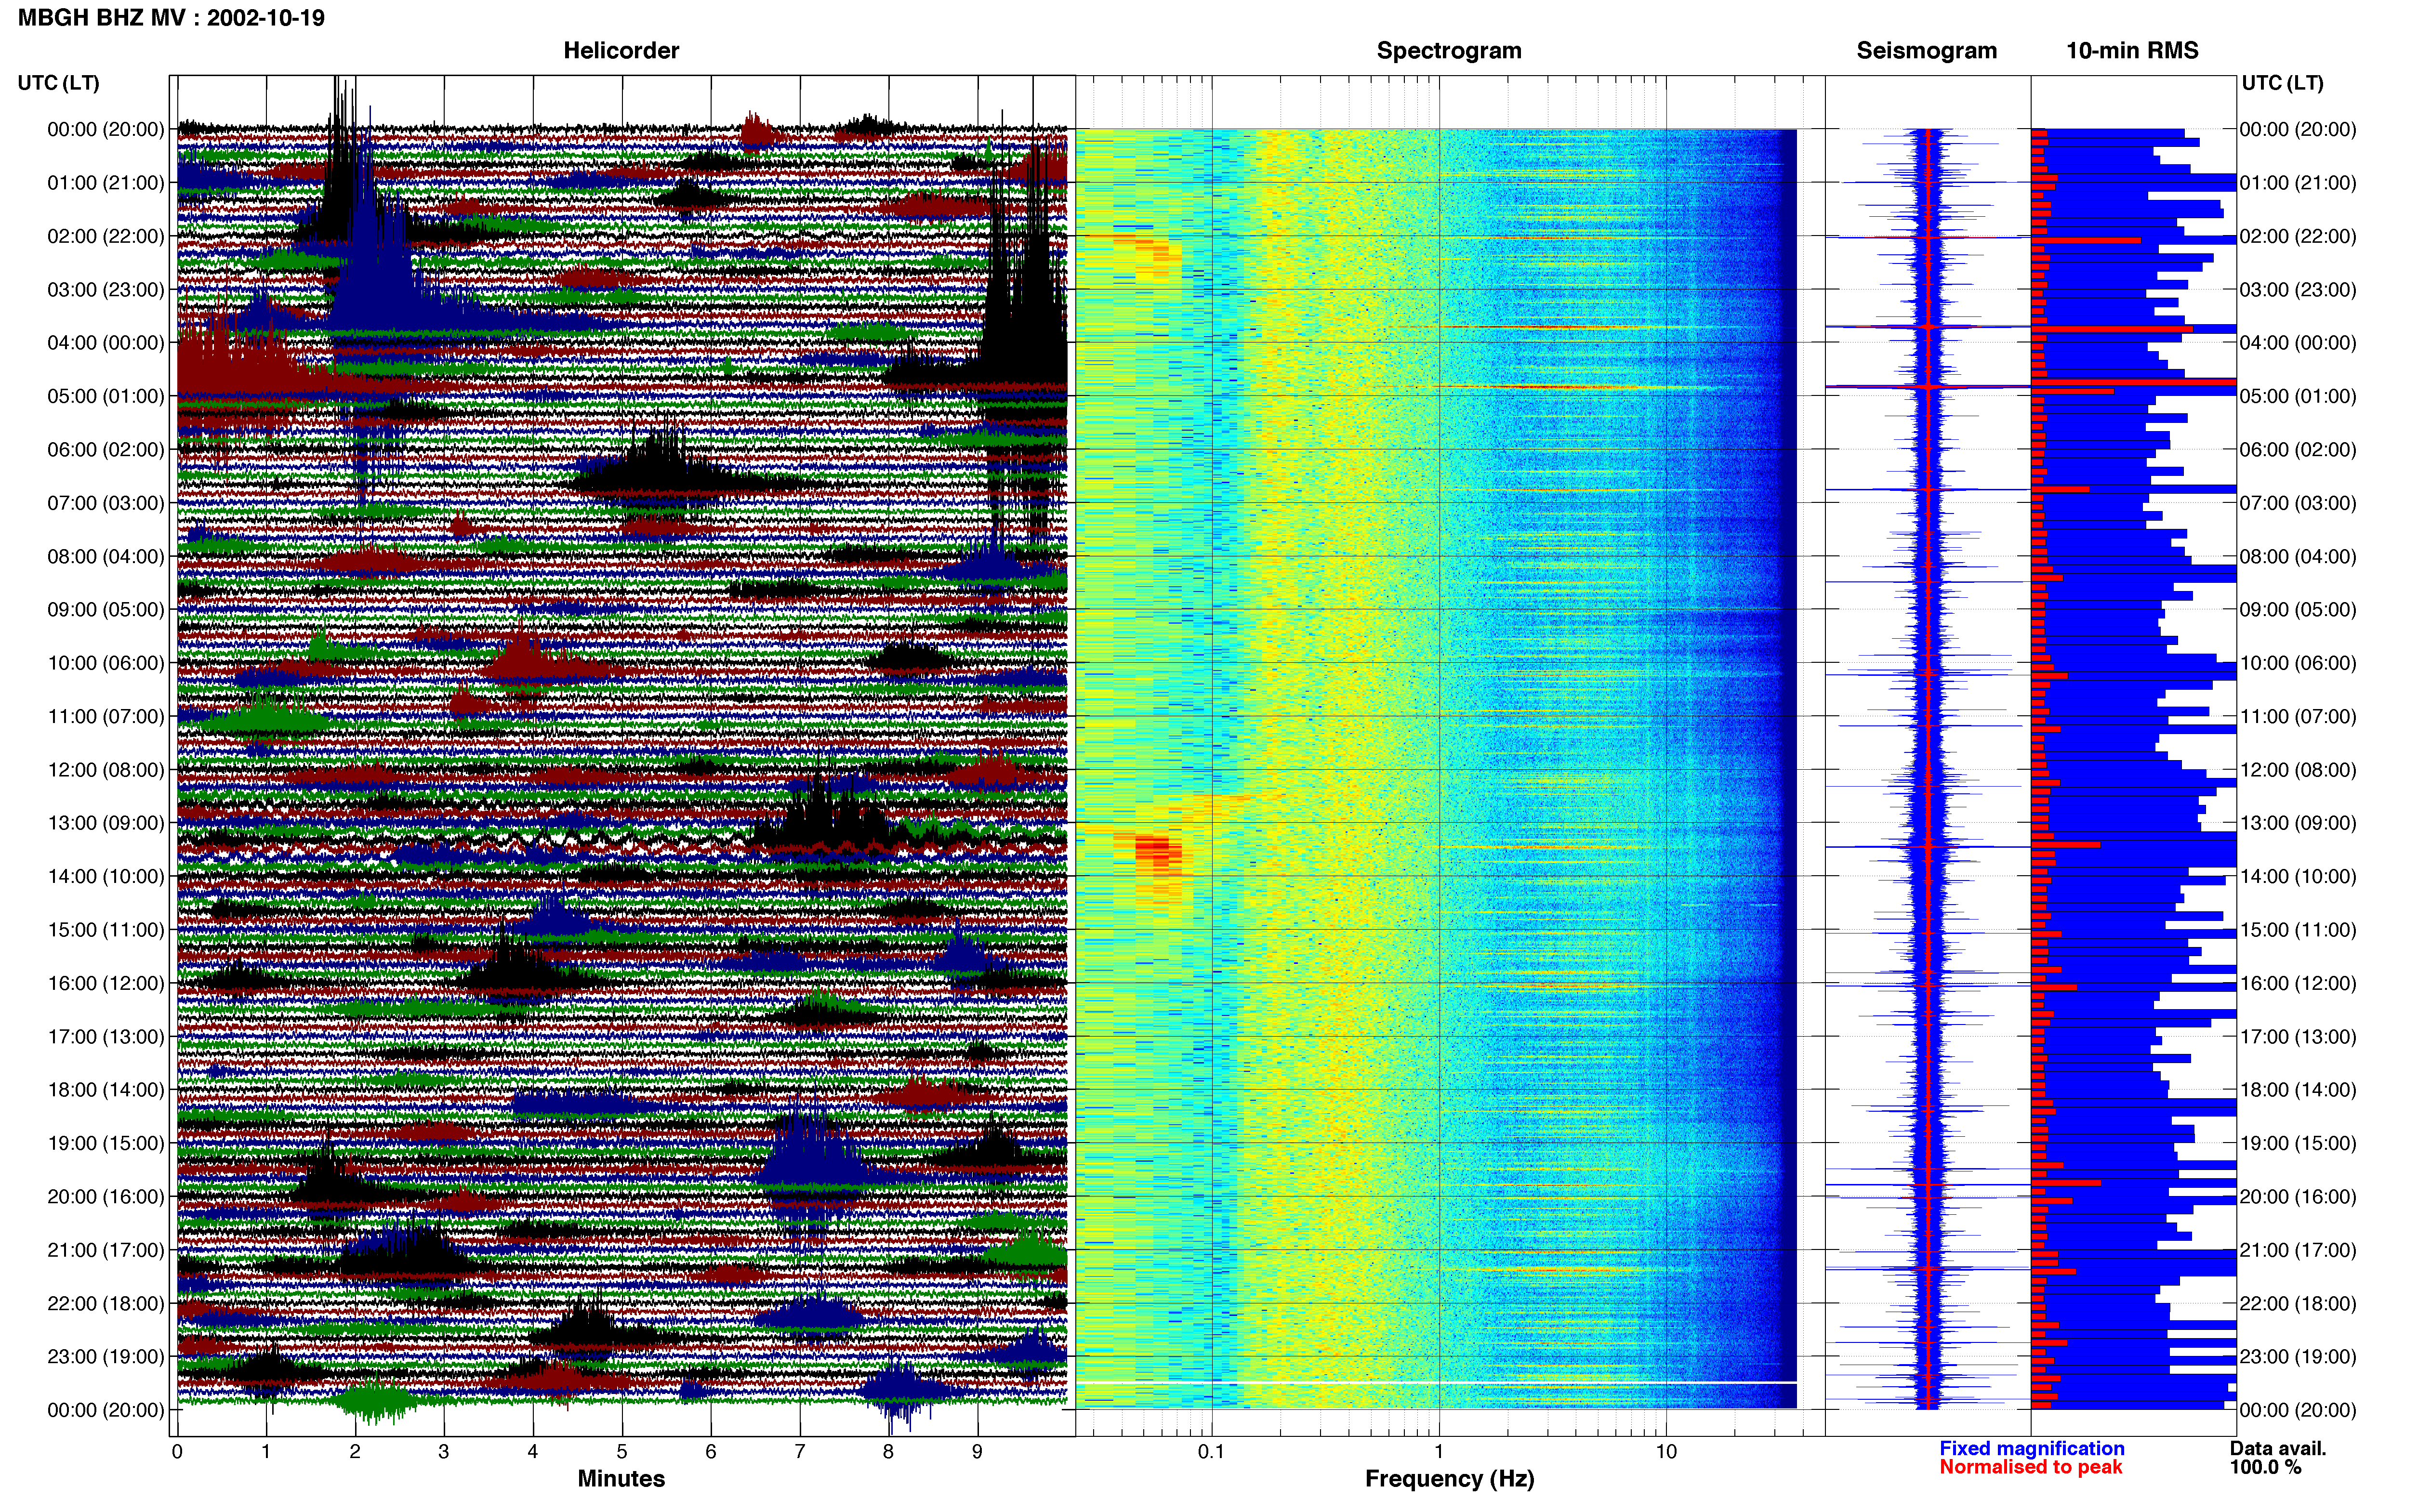Click the 'Frequency (Hz)' x-axis label
The image size is (2418, 1512).
pyautogui.click(x=1449, y=1479)
